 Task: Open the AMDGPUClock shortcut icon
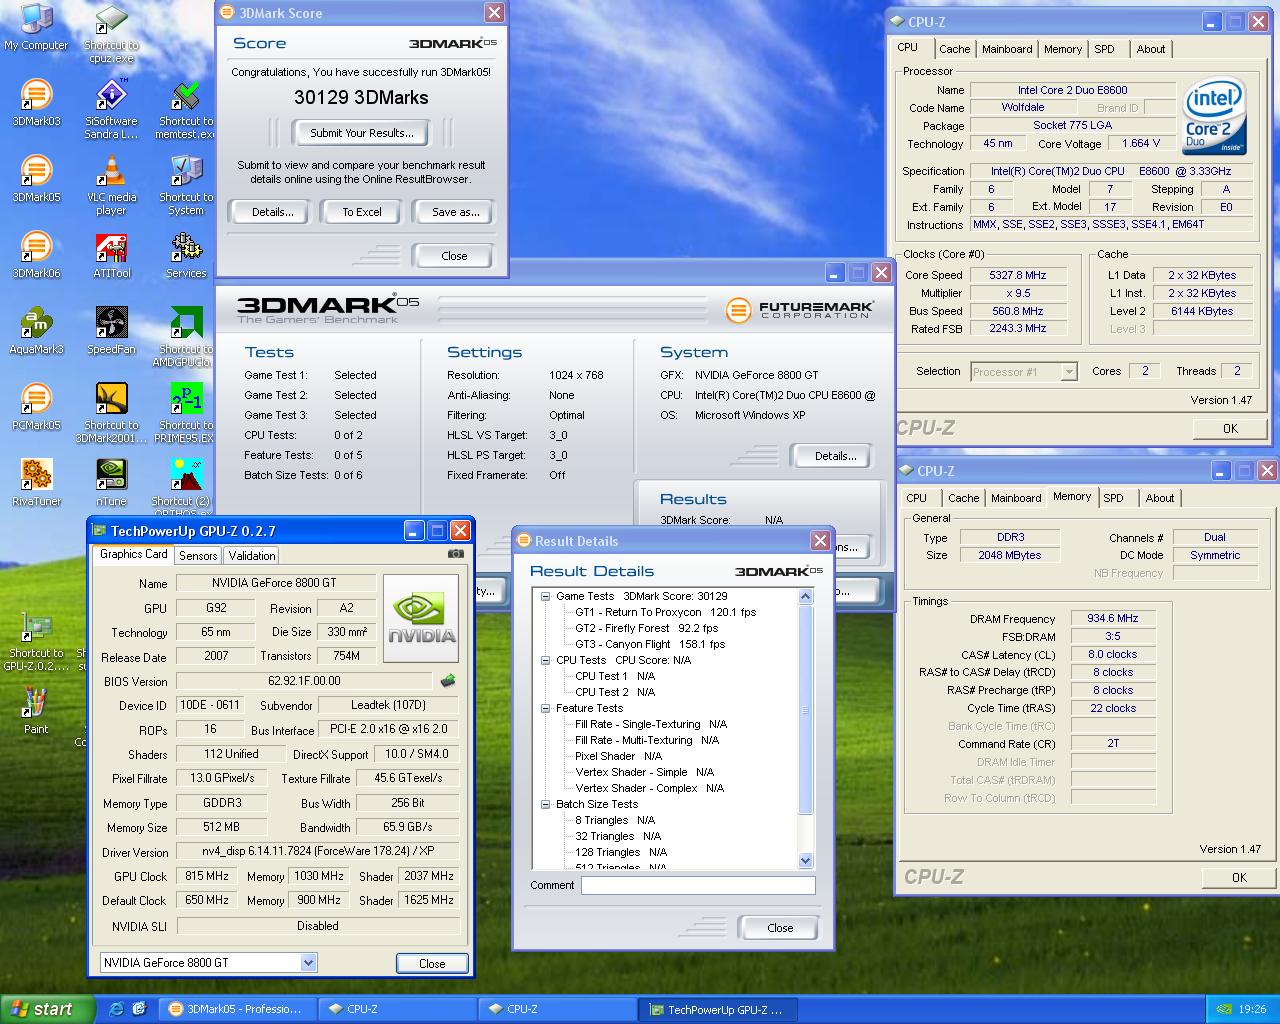point(185,337)
